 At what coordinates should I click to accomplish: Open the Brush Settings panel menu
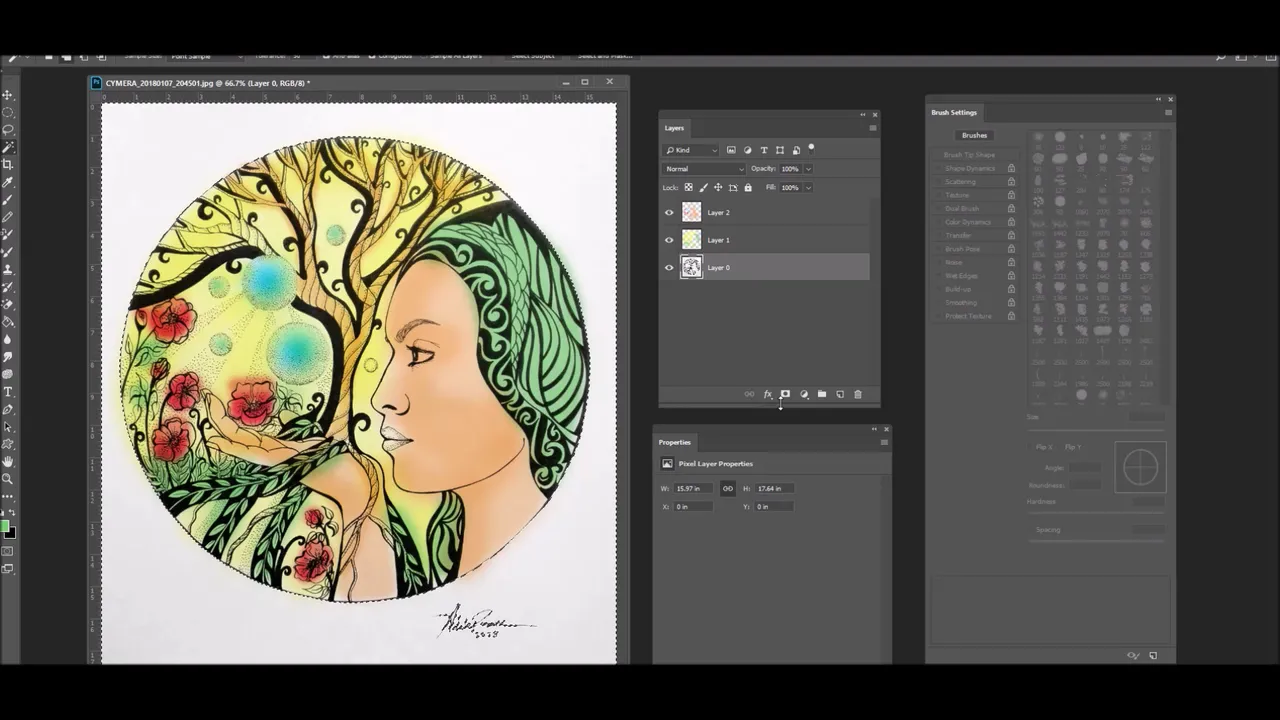tap(1168, 112)
